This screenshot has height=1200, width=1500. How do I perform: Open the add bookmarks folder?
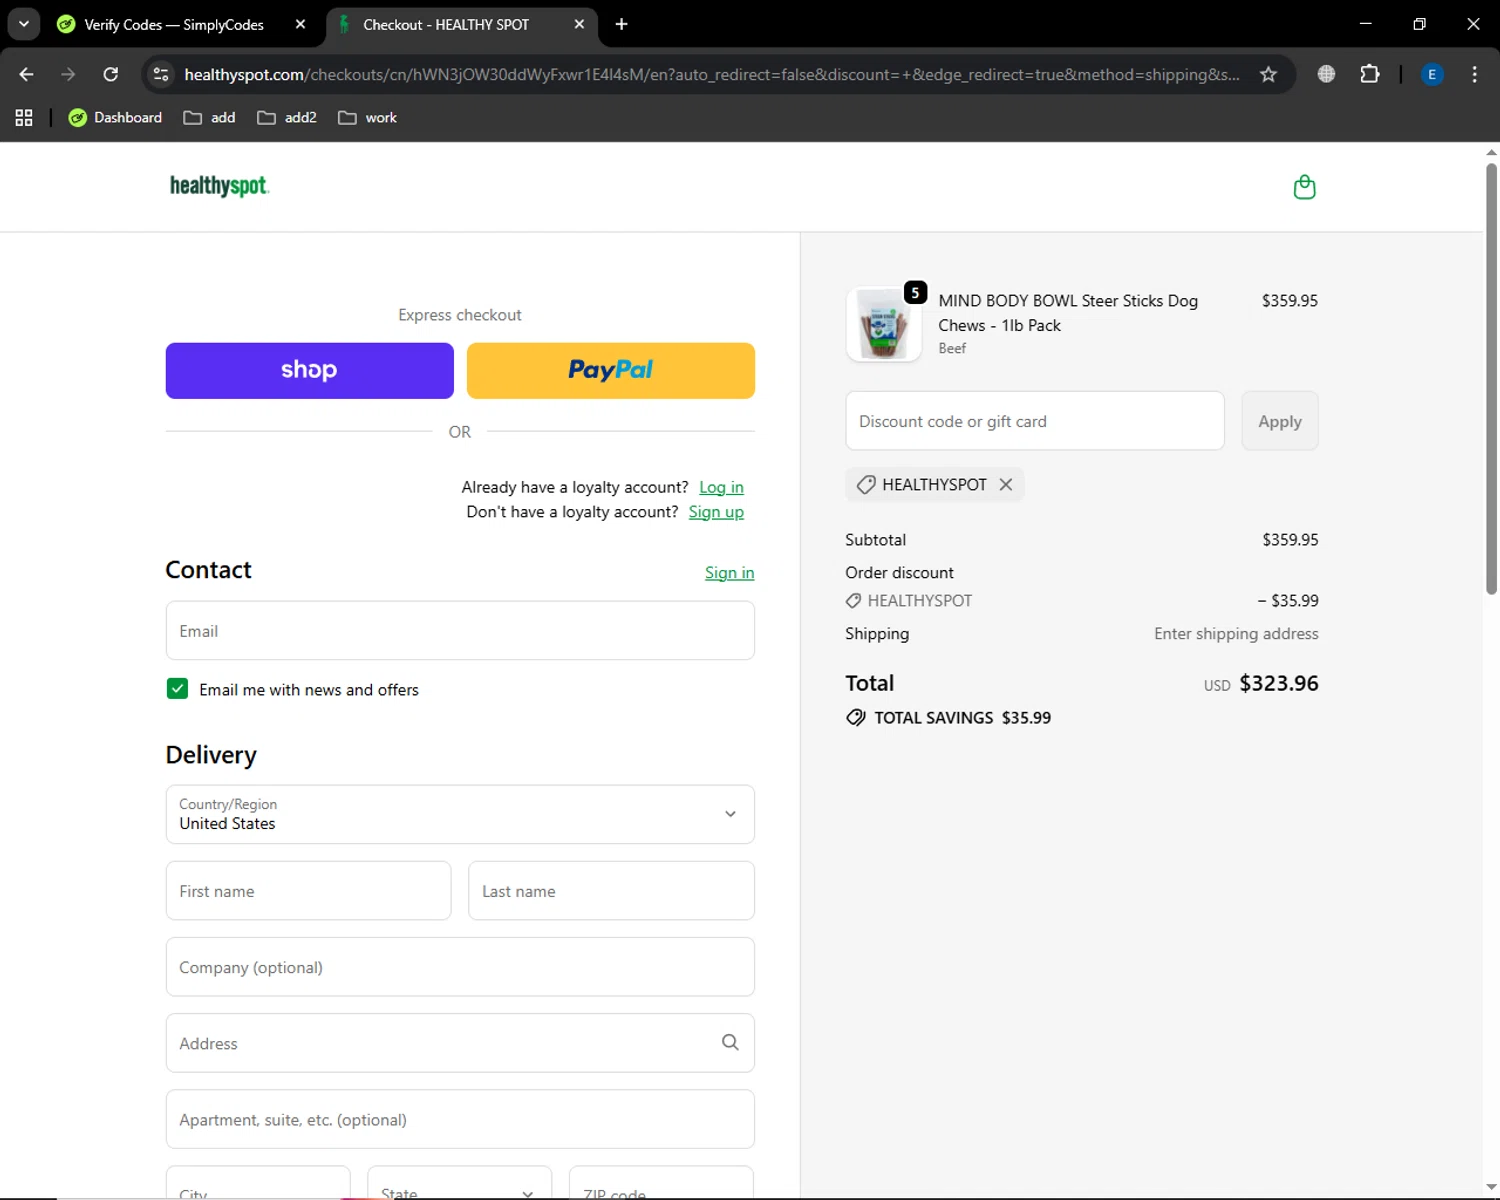[209, 118]
